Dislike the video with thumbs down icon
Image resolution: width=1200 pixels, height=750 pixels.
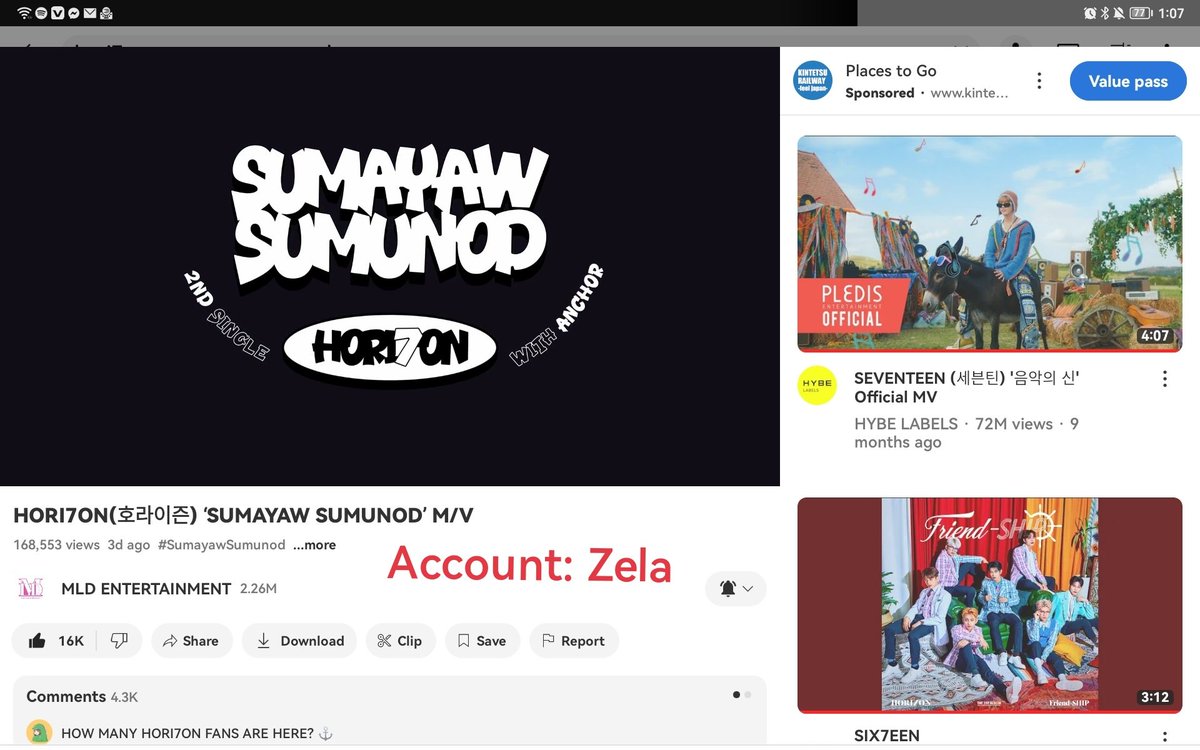pyautogui.click(x=119, y=641)
